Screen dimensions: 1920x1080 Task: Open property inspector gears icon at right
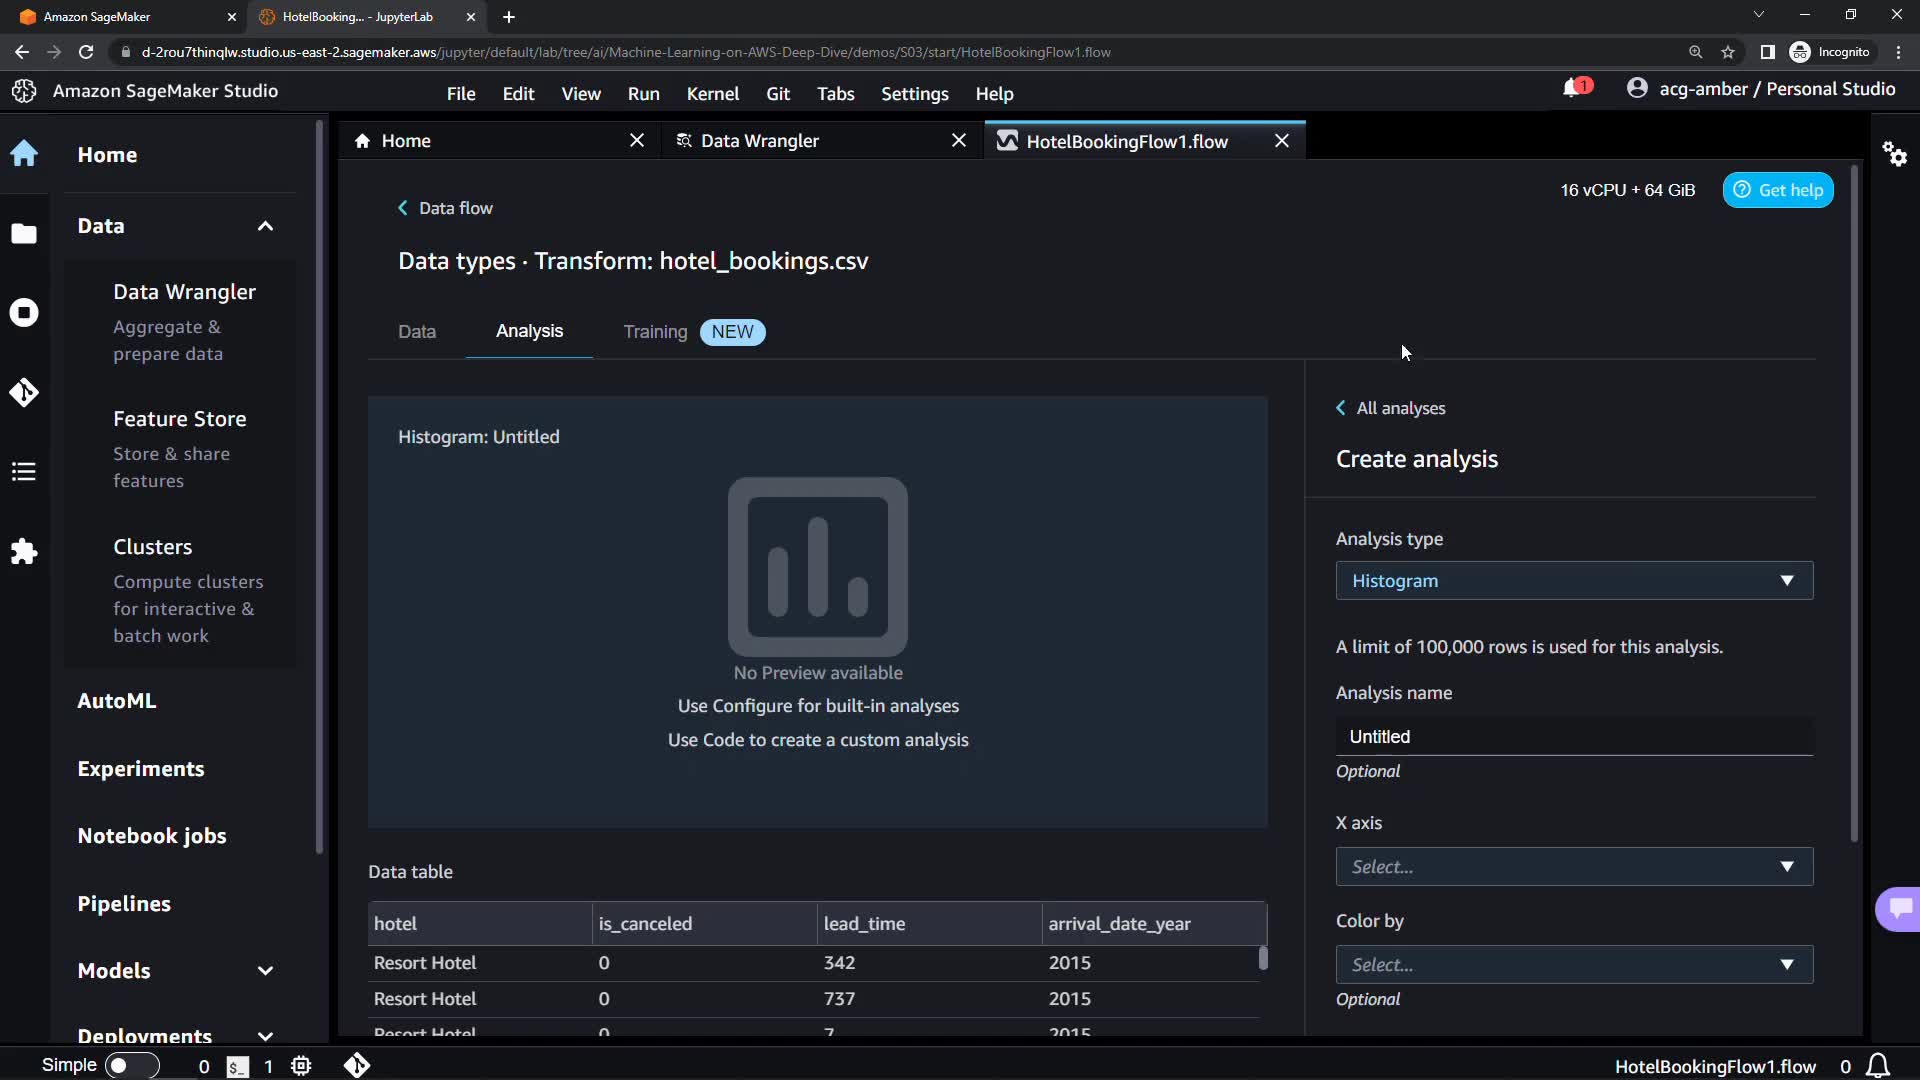[x=1894, y=154]
